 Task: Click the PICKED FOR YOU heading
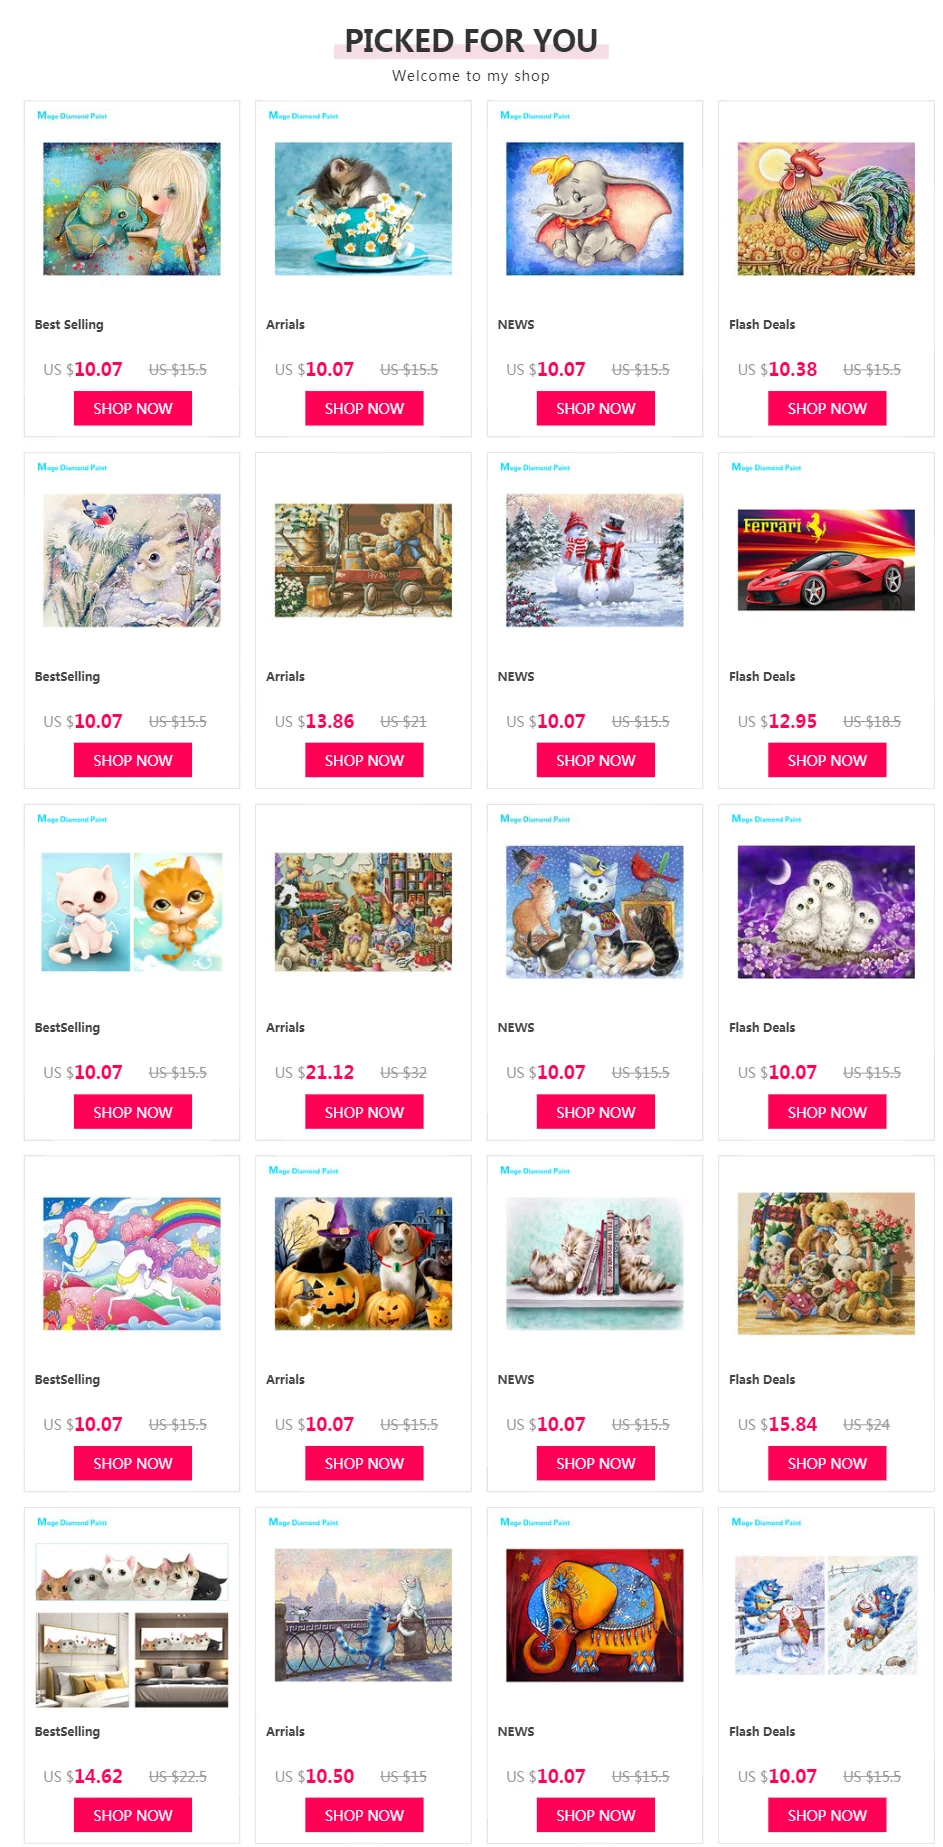click(x=471, y=40)
